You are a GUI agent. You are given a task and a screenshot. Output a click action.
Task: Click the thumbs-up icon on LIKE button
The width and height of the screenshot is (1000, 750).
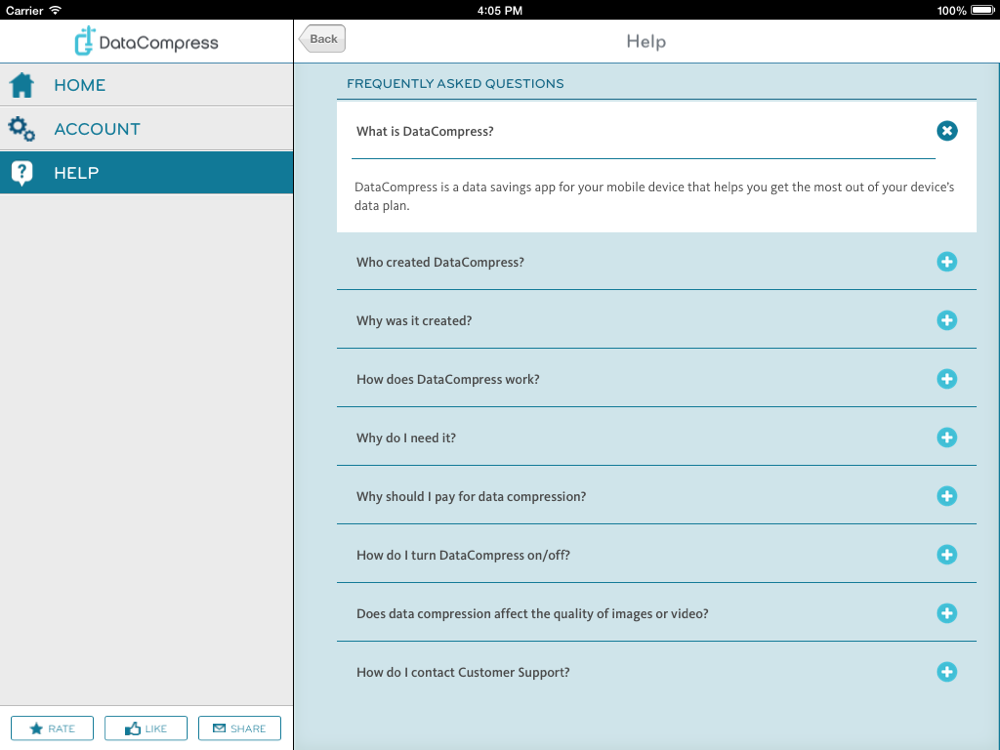133,728
